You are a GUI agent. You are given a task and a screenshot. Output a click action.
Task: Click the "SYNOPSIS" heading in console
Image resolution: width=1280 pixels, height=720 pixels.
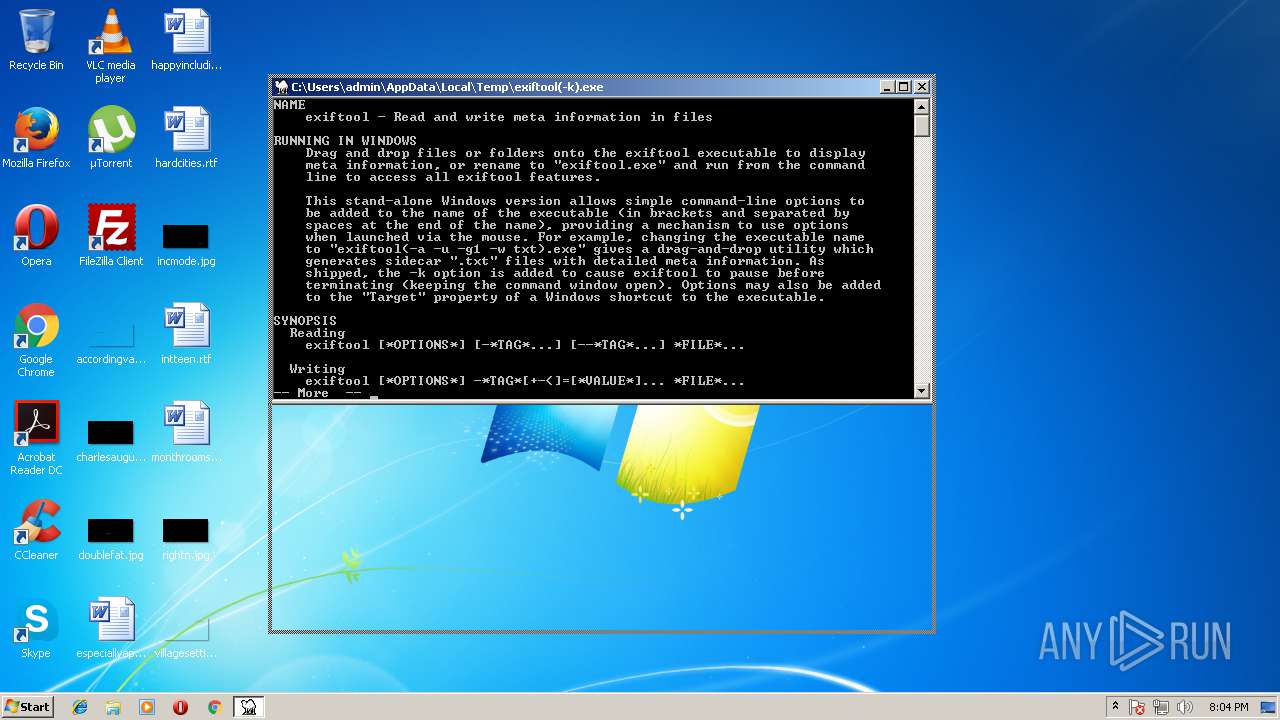(x=305, y=321)
